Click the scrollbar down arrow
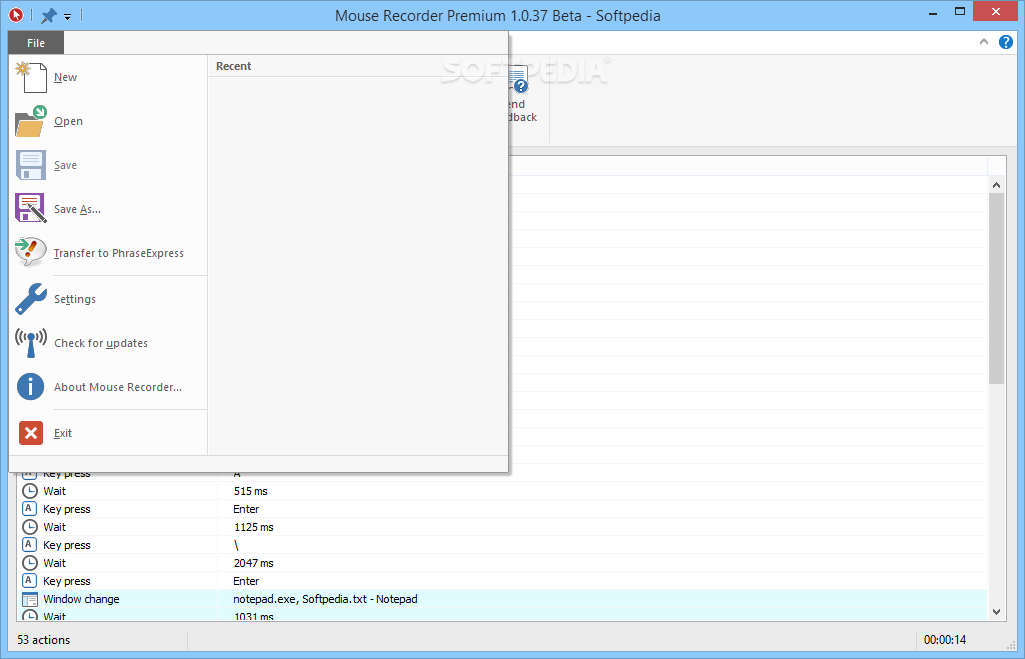 coord(996,613)
